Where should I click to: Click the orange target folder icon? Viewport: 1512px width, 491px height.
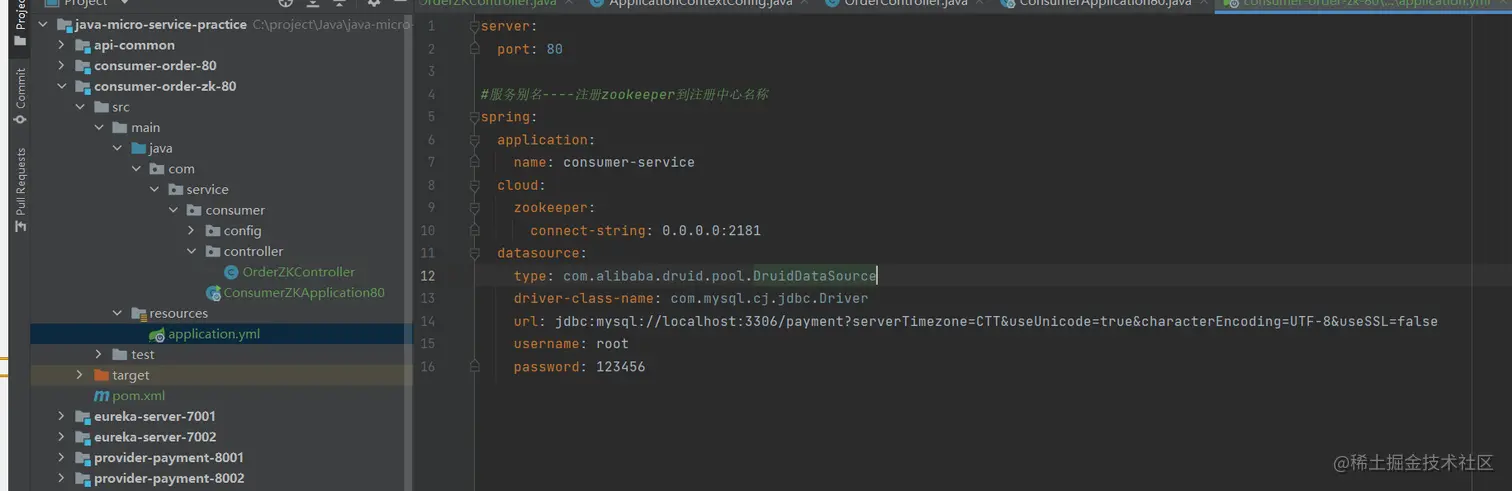(x=101, y=375)
